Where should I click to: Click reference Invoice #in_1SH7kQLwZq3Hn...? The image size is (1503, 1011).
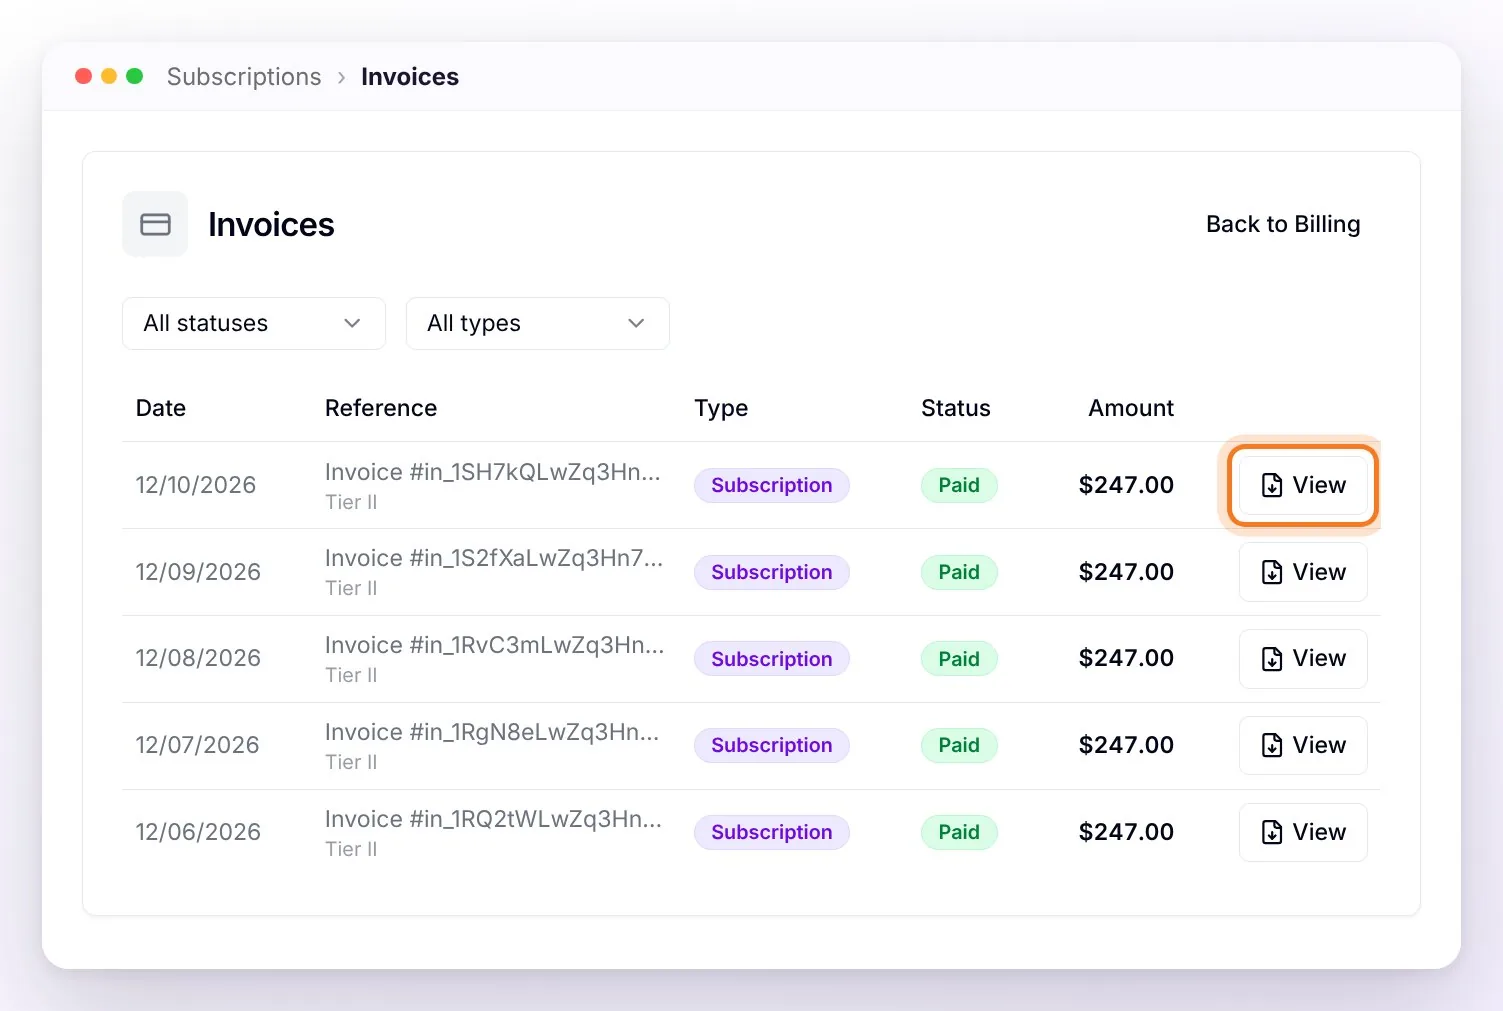click(x=493, y=472)
